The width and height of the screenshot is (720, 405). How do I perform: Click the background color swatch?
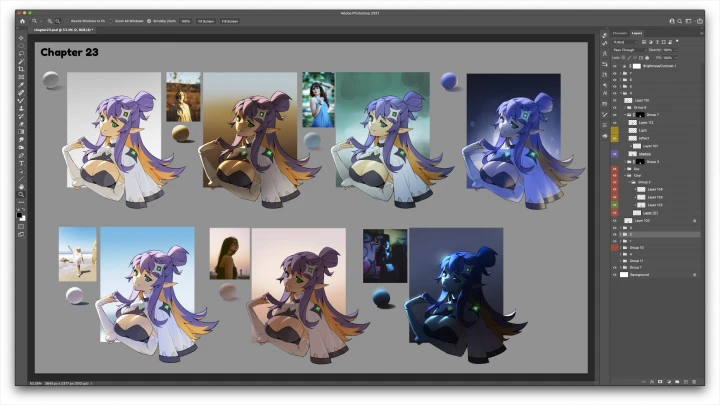22,218
